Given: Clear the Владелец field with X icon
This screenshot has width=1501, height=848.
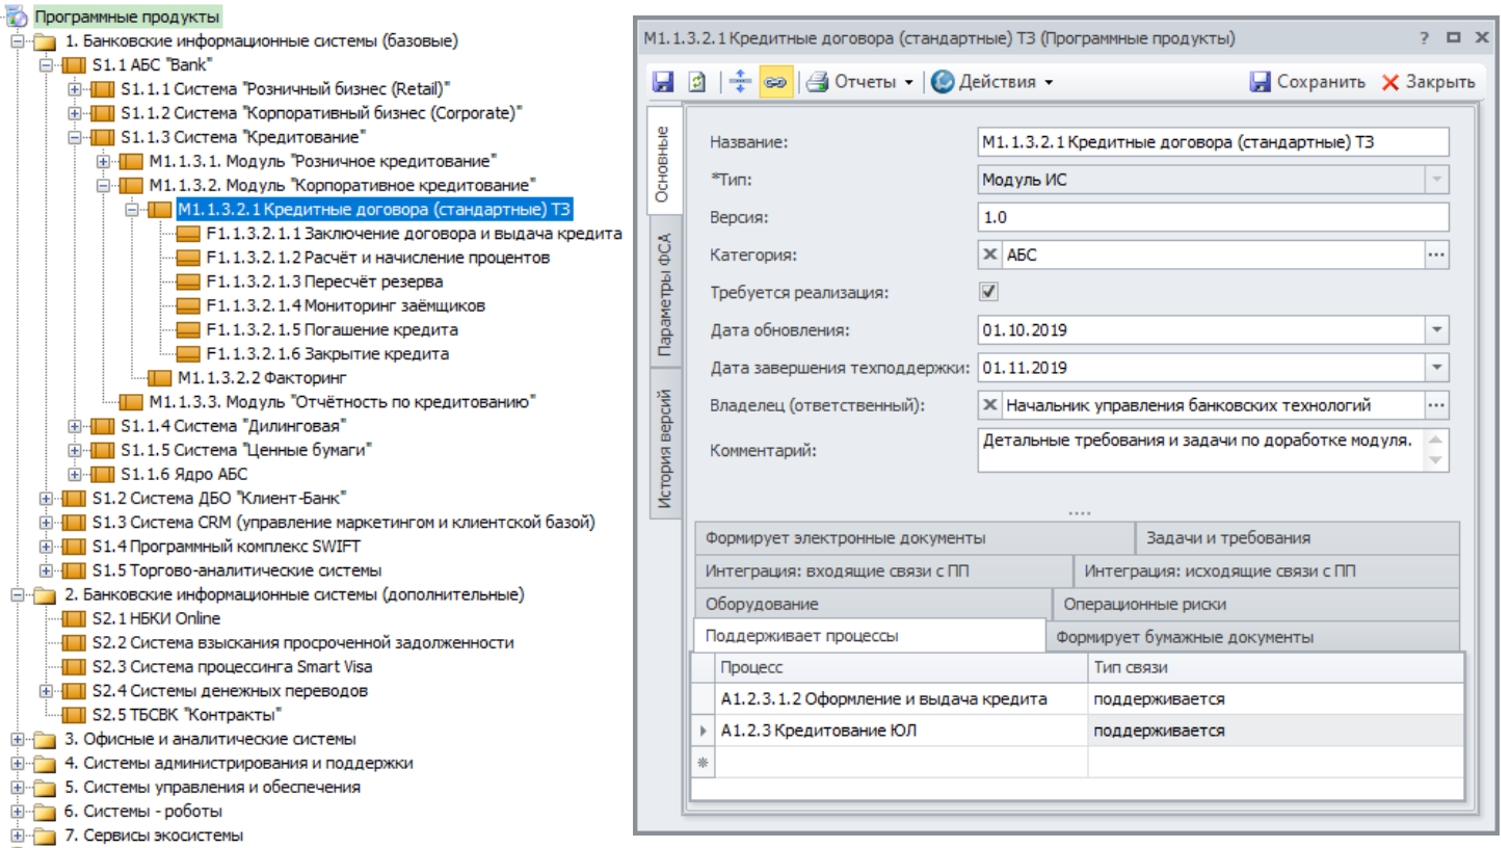Looking at the screenshot, I should pyautogui.click(x=990, y=405).
